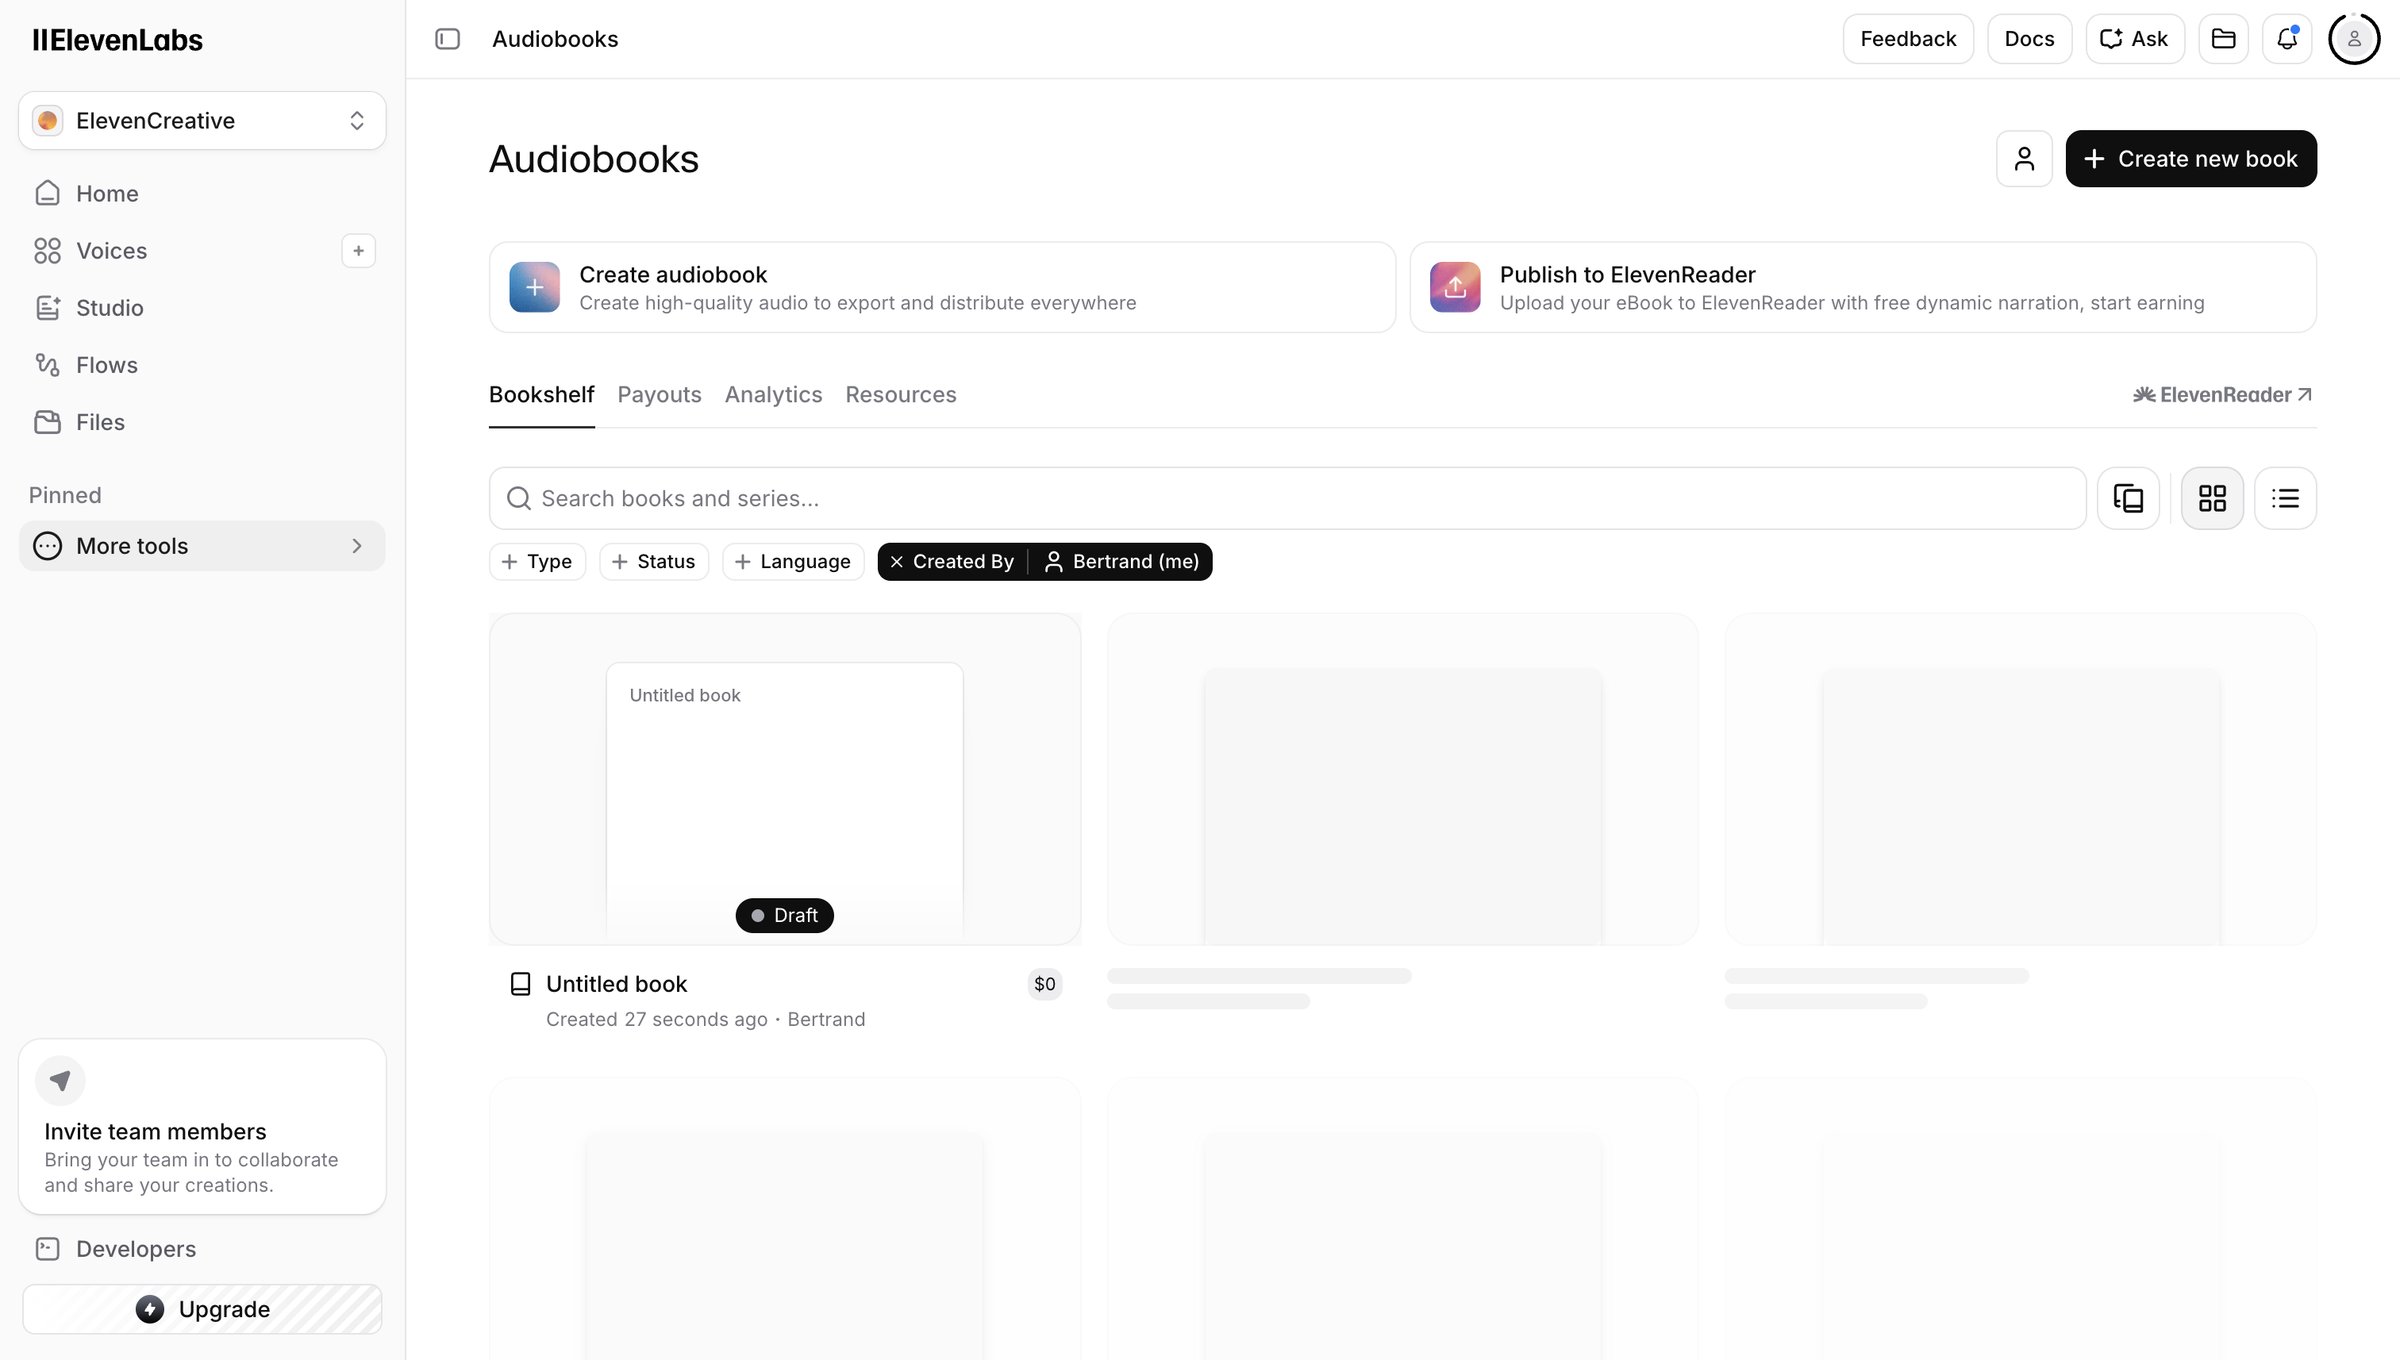Open the Developers section

(x=202, y=1248)
